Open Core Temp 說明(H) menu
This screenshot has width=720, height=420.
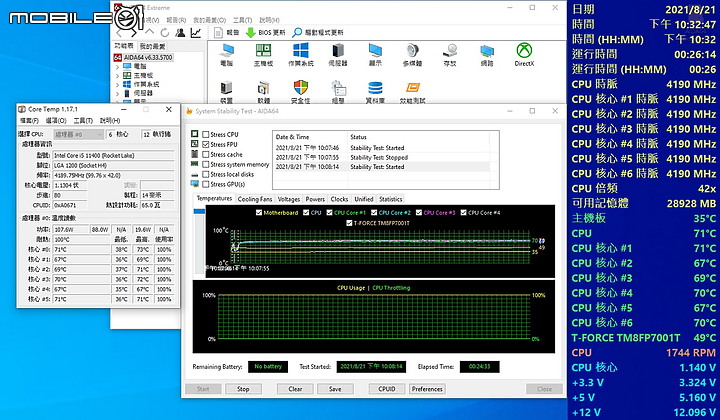[x=110, y=120]
